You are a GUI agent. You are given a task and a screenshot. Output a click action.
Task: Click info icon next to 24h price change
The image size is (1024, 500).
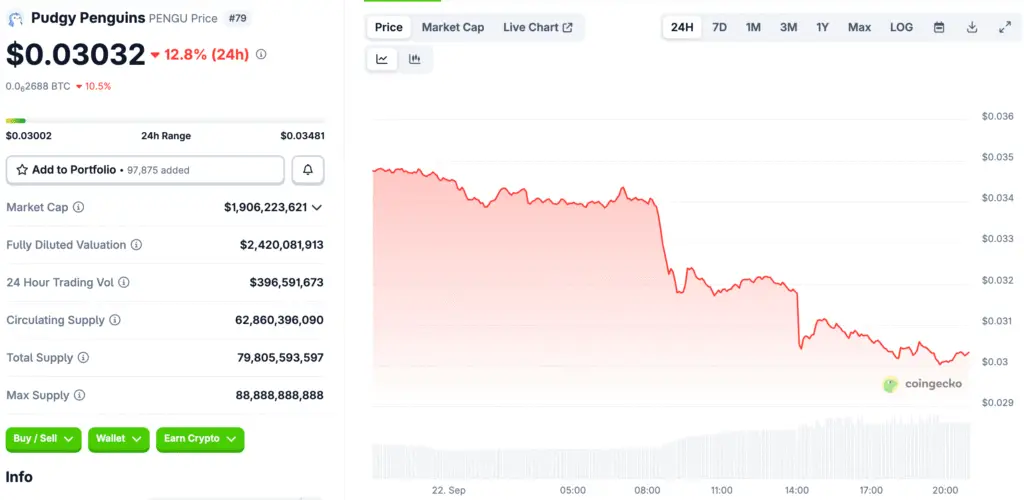point(261,55)
